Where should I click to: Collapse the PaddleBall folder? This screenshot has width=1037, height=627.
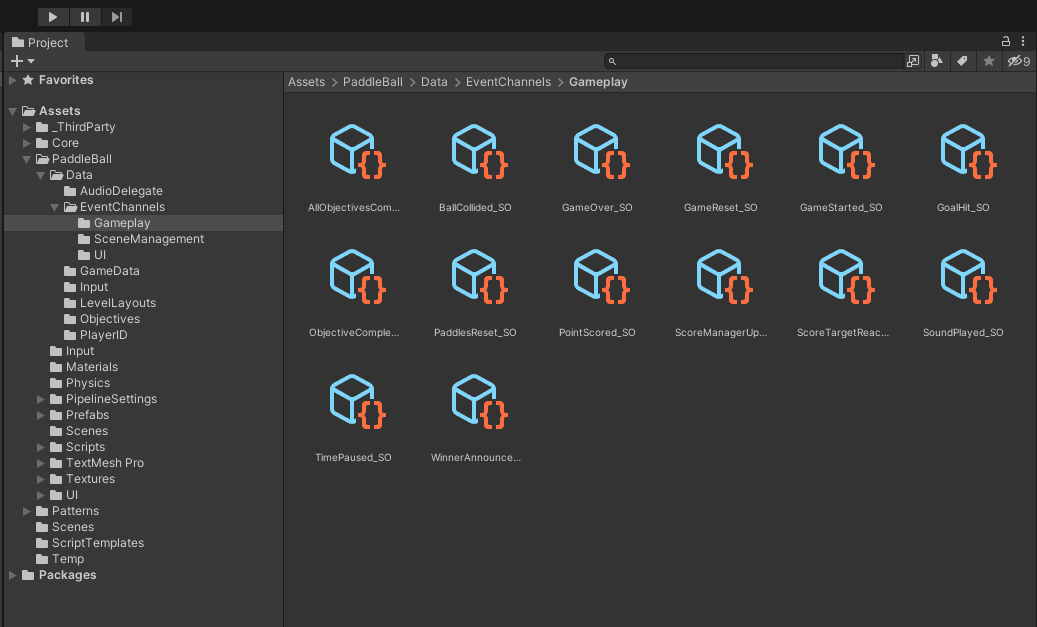point(27,159)
